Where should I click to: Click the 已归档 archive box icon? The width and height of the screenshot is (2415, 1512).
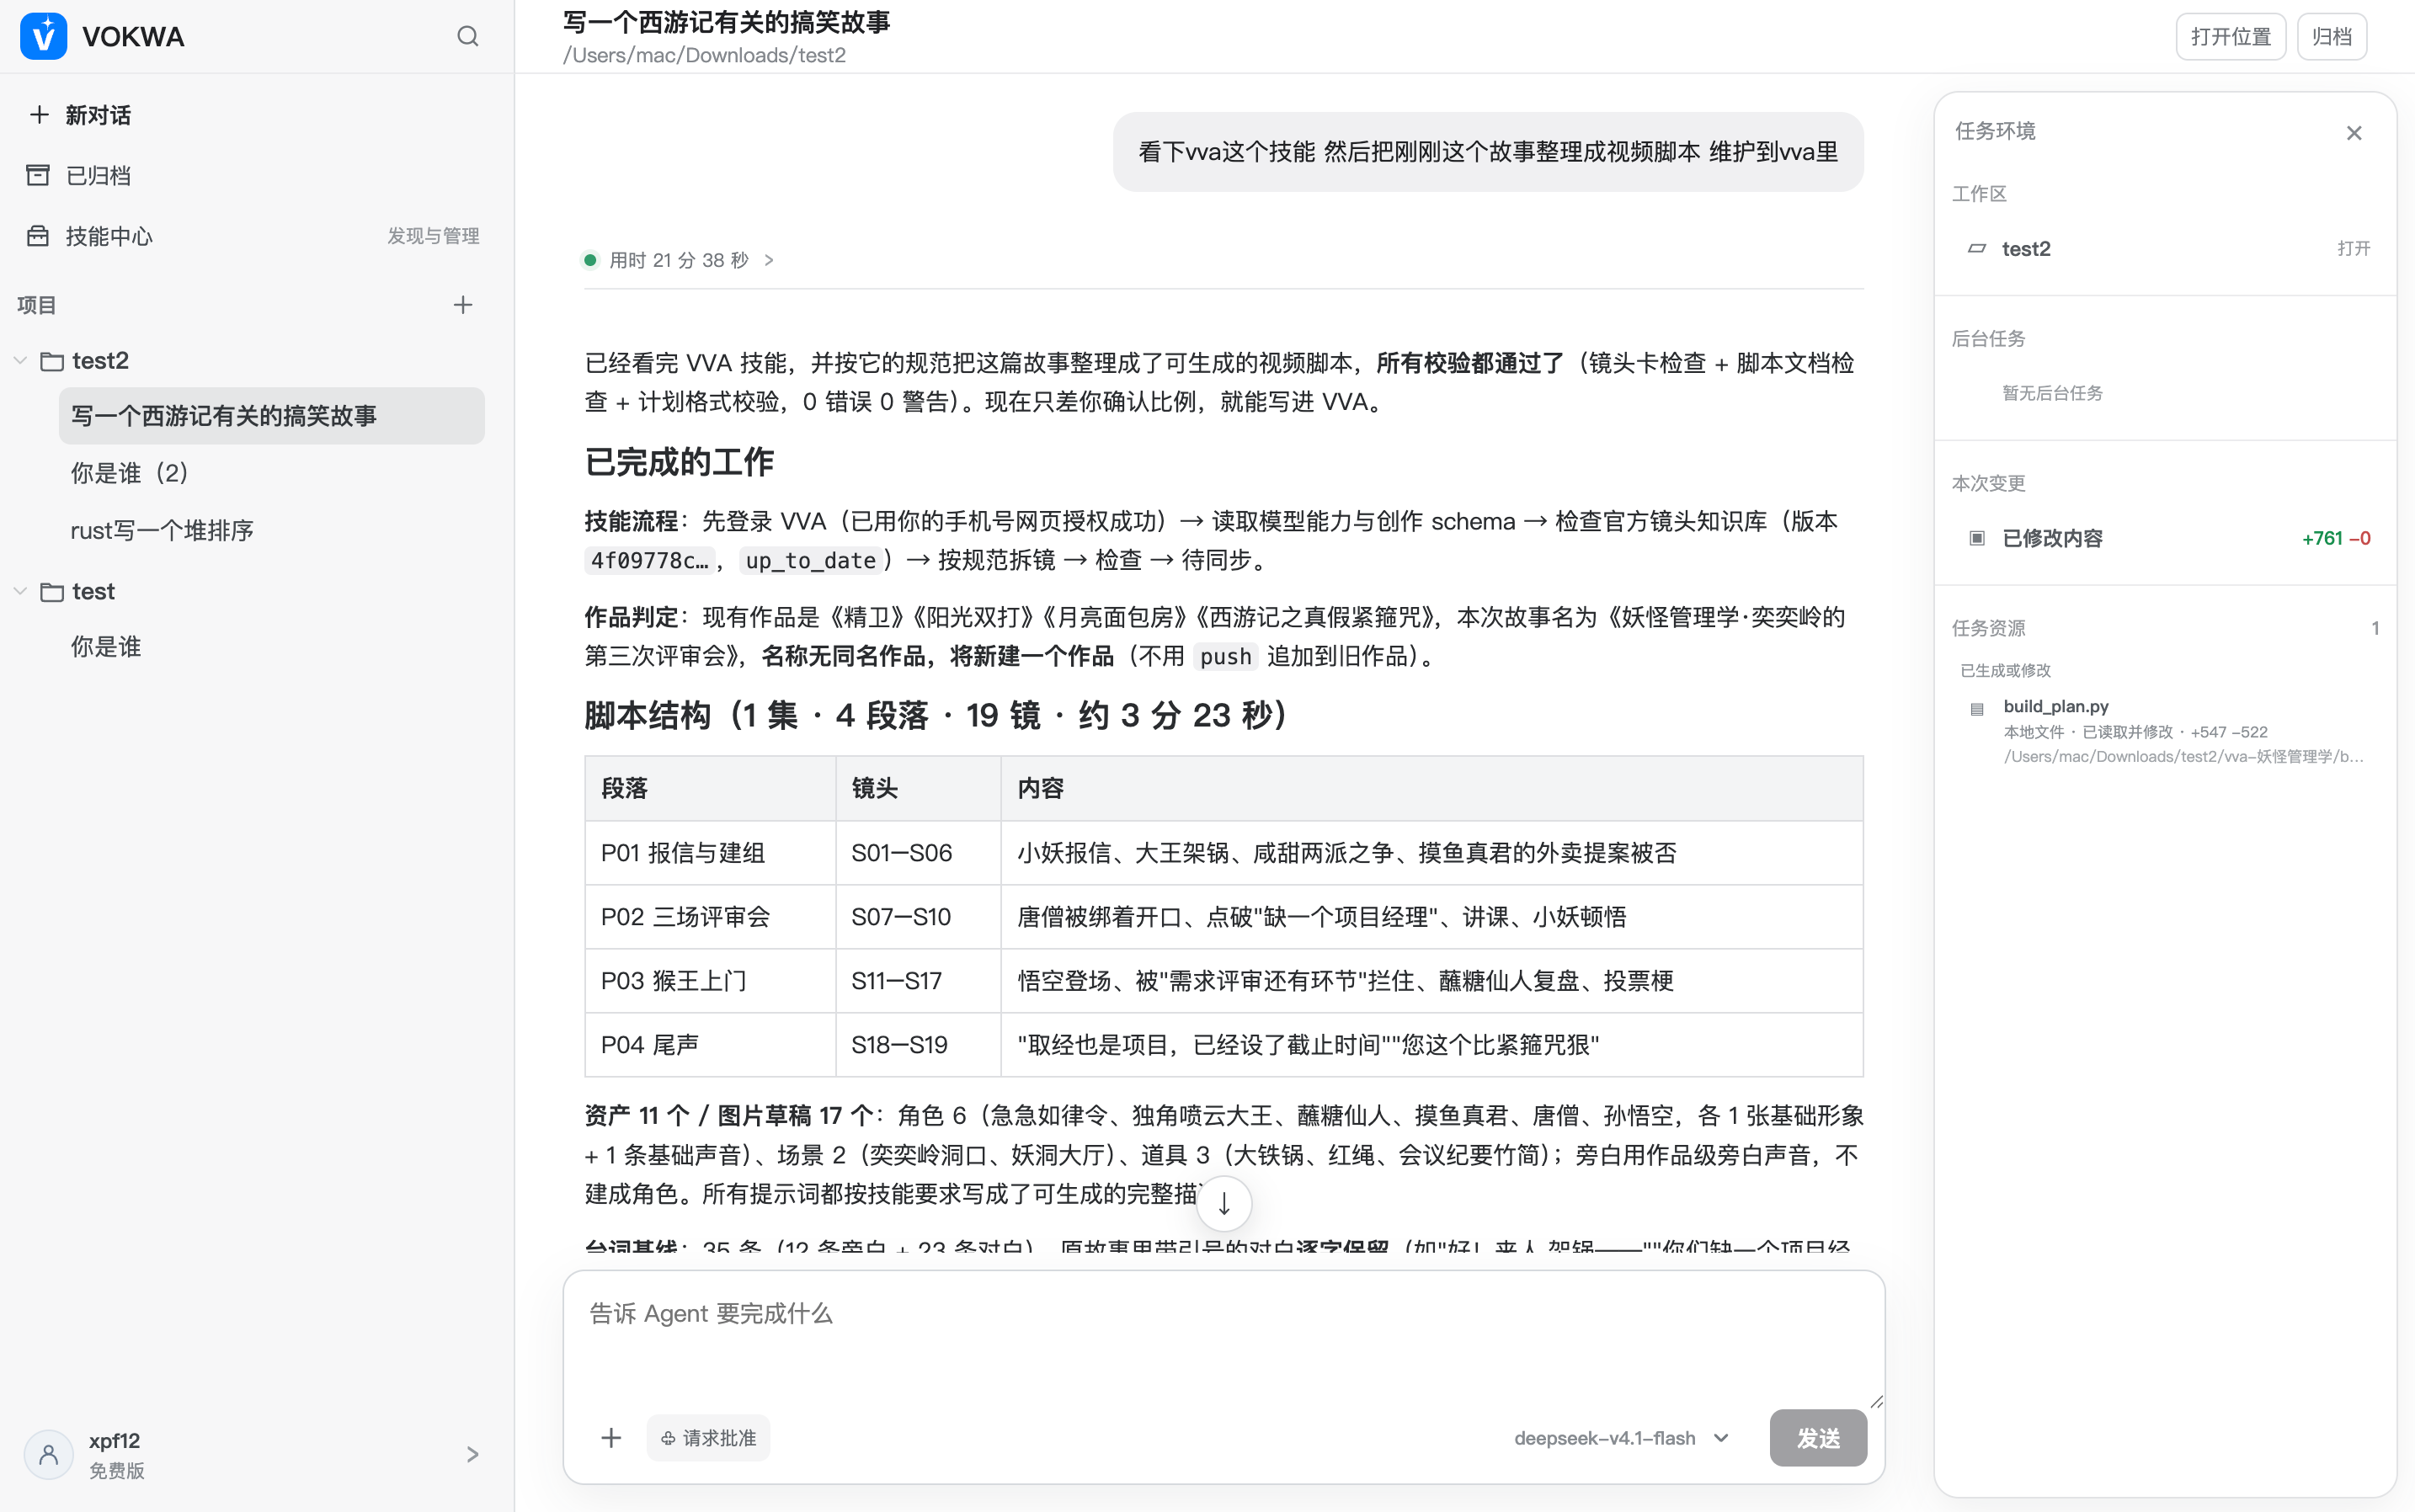[38, 175]
